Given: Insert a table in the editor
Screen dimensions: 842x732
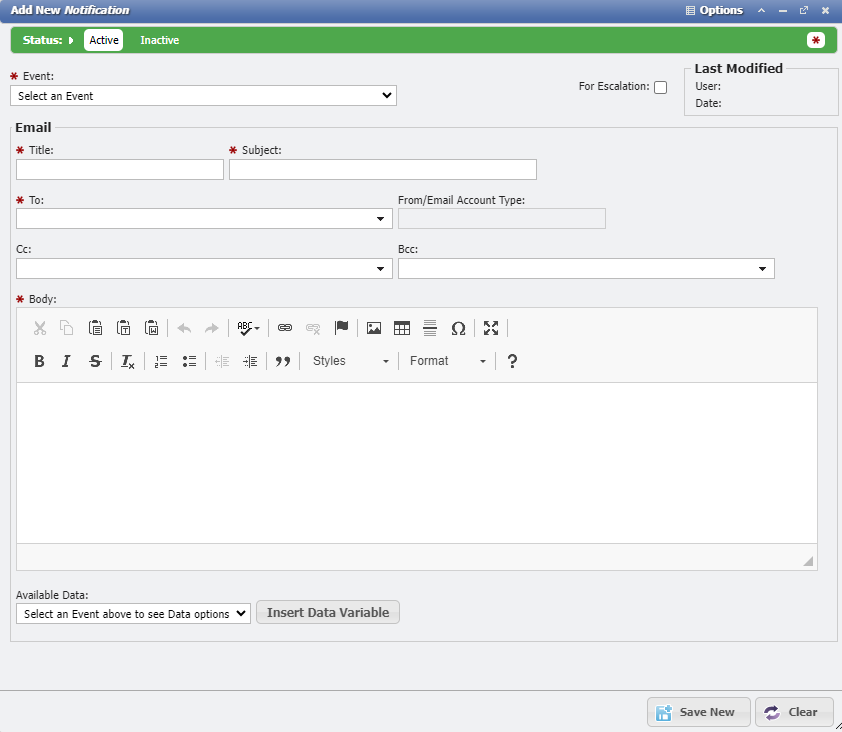Looking at the screenshot, I should coord(402,328).
